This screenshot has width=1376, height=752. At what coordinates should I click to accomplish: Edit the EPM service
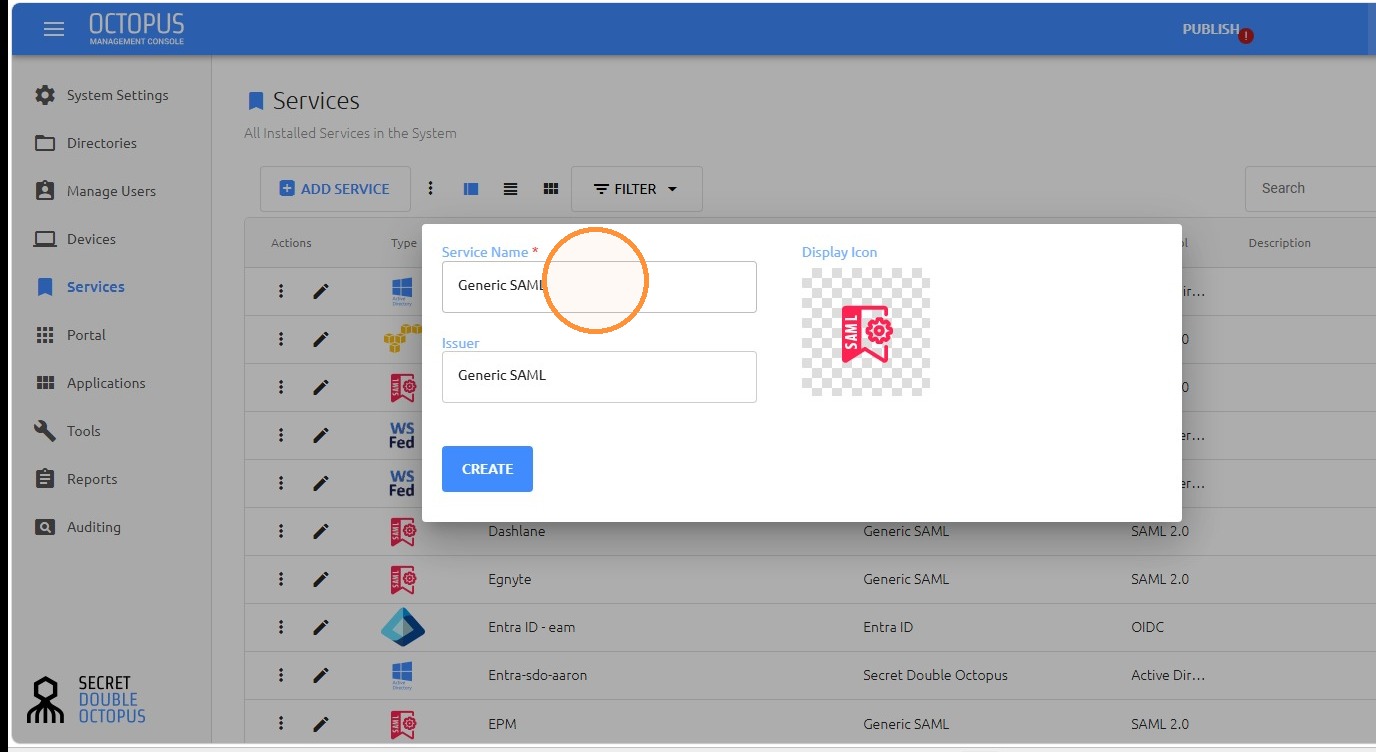click(321, 723)
